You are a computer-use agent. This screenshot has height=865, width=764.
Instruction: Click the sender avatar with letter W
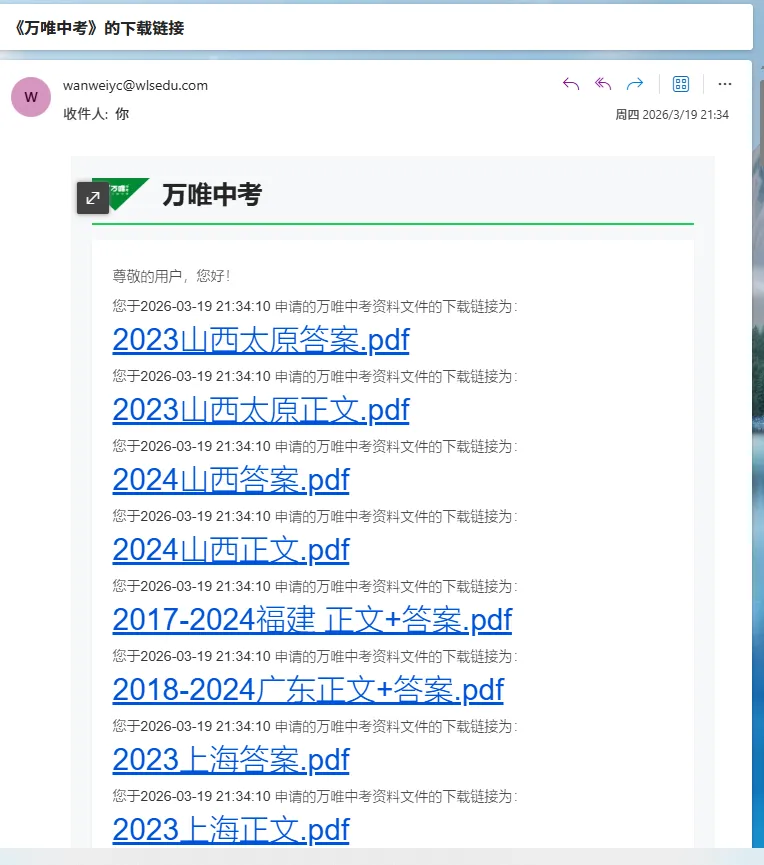pos(31,97)
